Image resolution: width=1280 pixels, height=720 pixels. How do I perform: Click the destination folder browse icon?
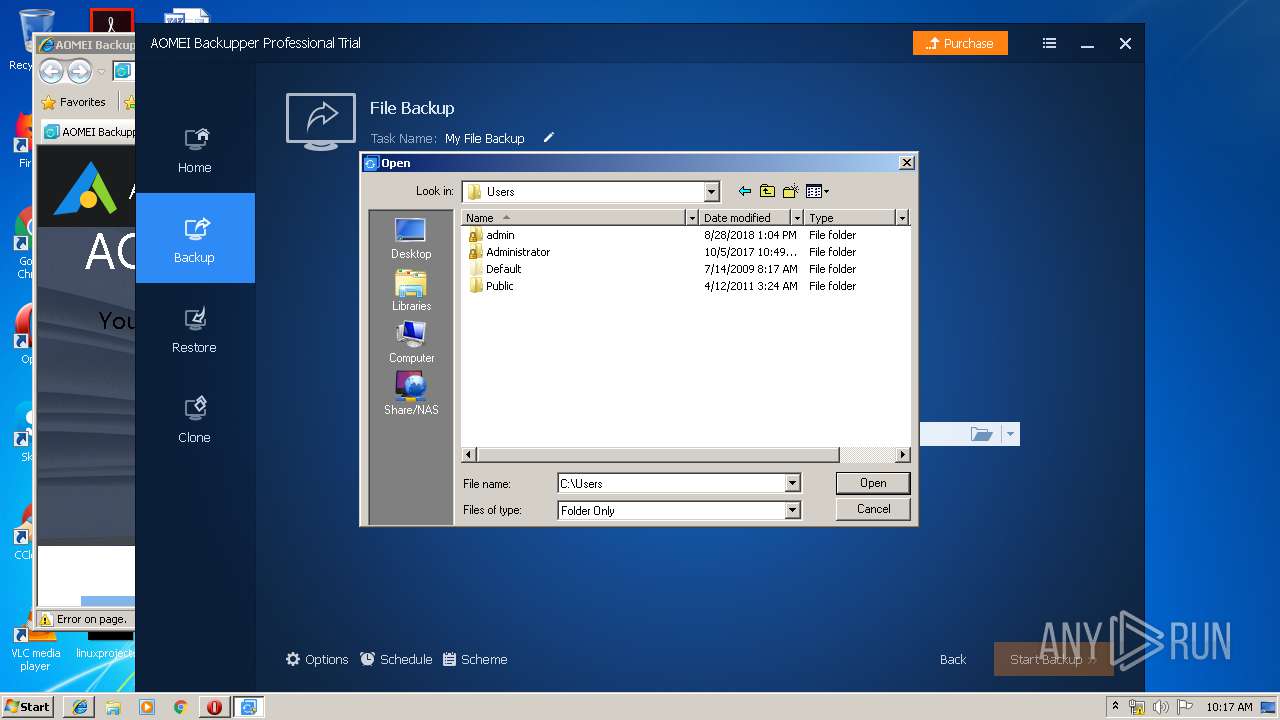click(x=981, y=434)
